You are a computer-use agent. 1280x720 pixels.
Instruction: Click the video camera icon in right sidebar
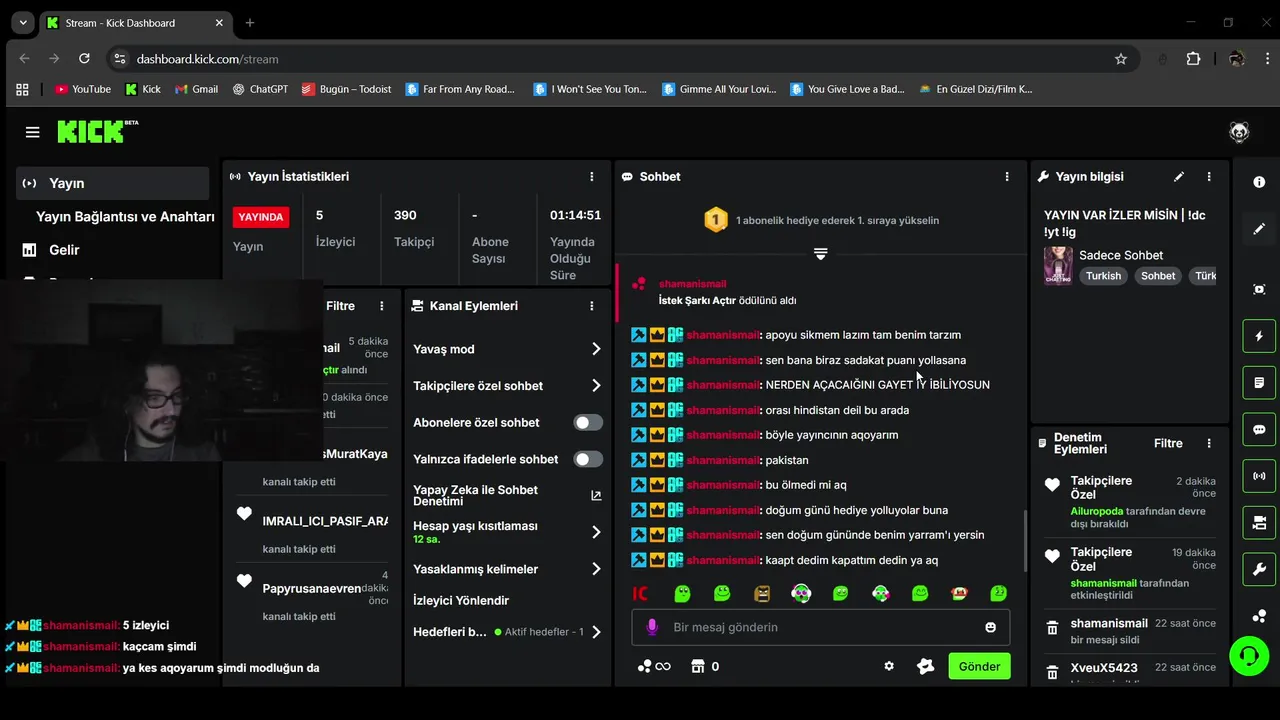pos(1259,523)
